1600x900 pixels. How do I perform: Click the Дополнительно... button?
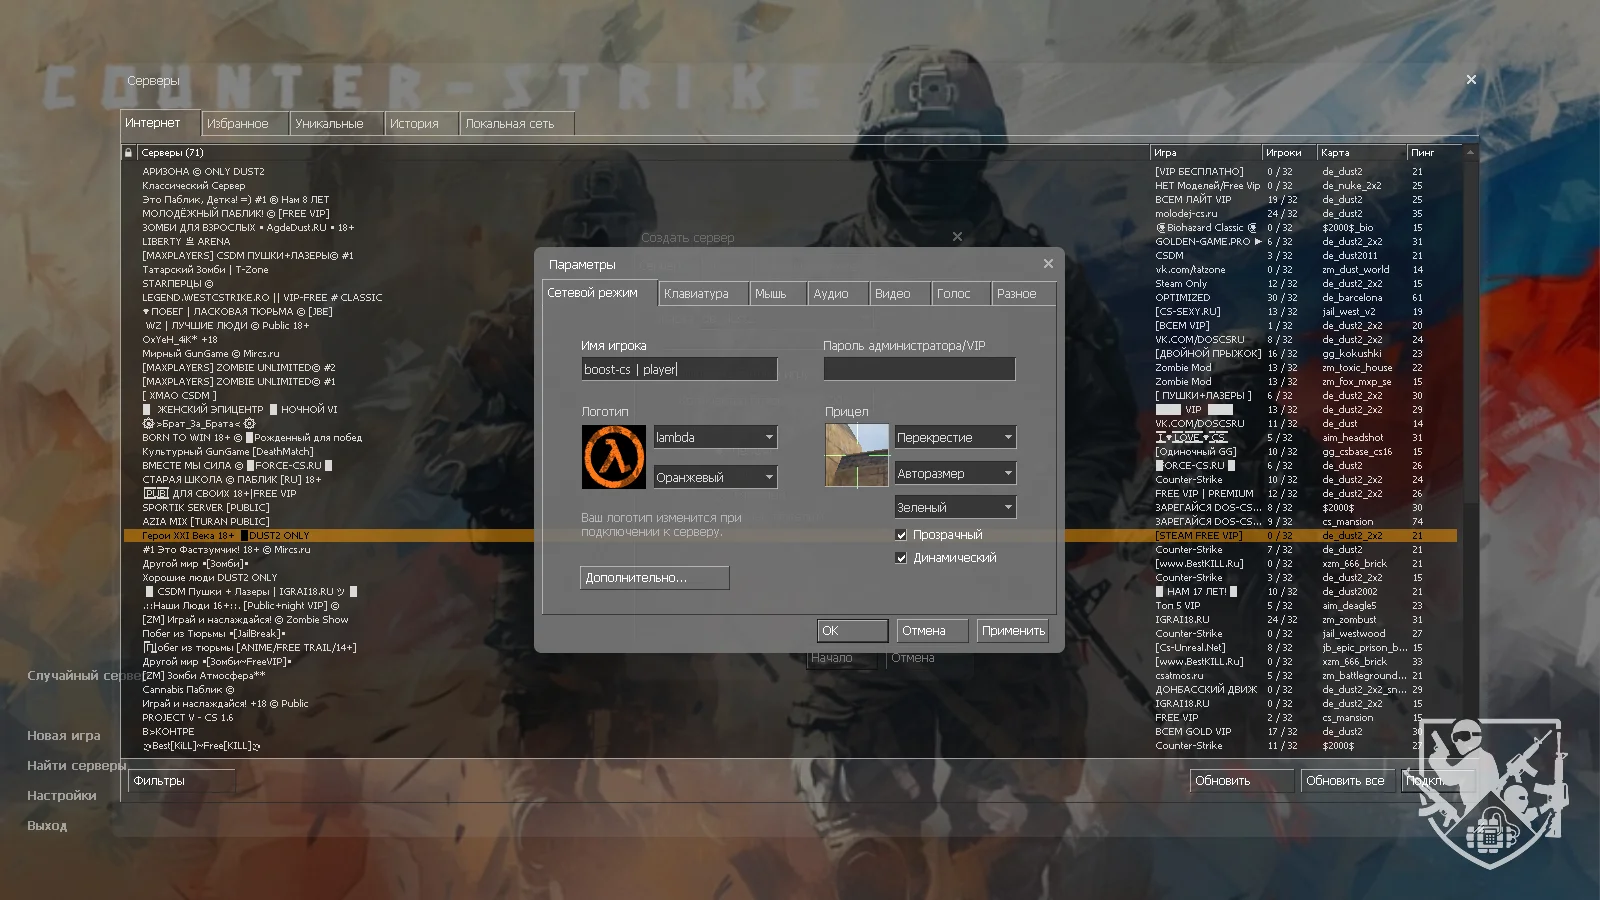(654, 578)
